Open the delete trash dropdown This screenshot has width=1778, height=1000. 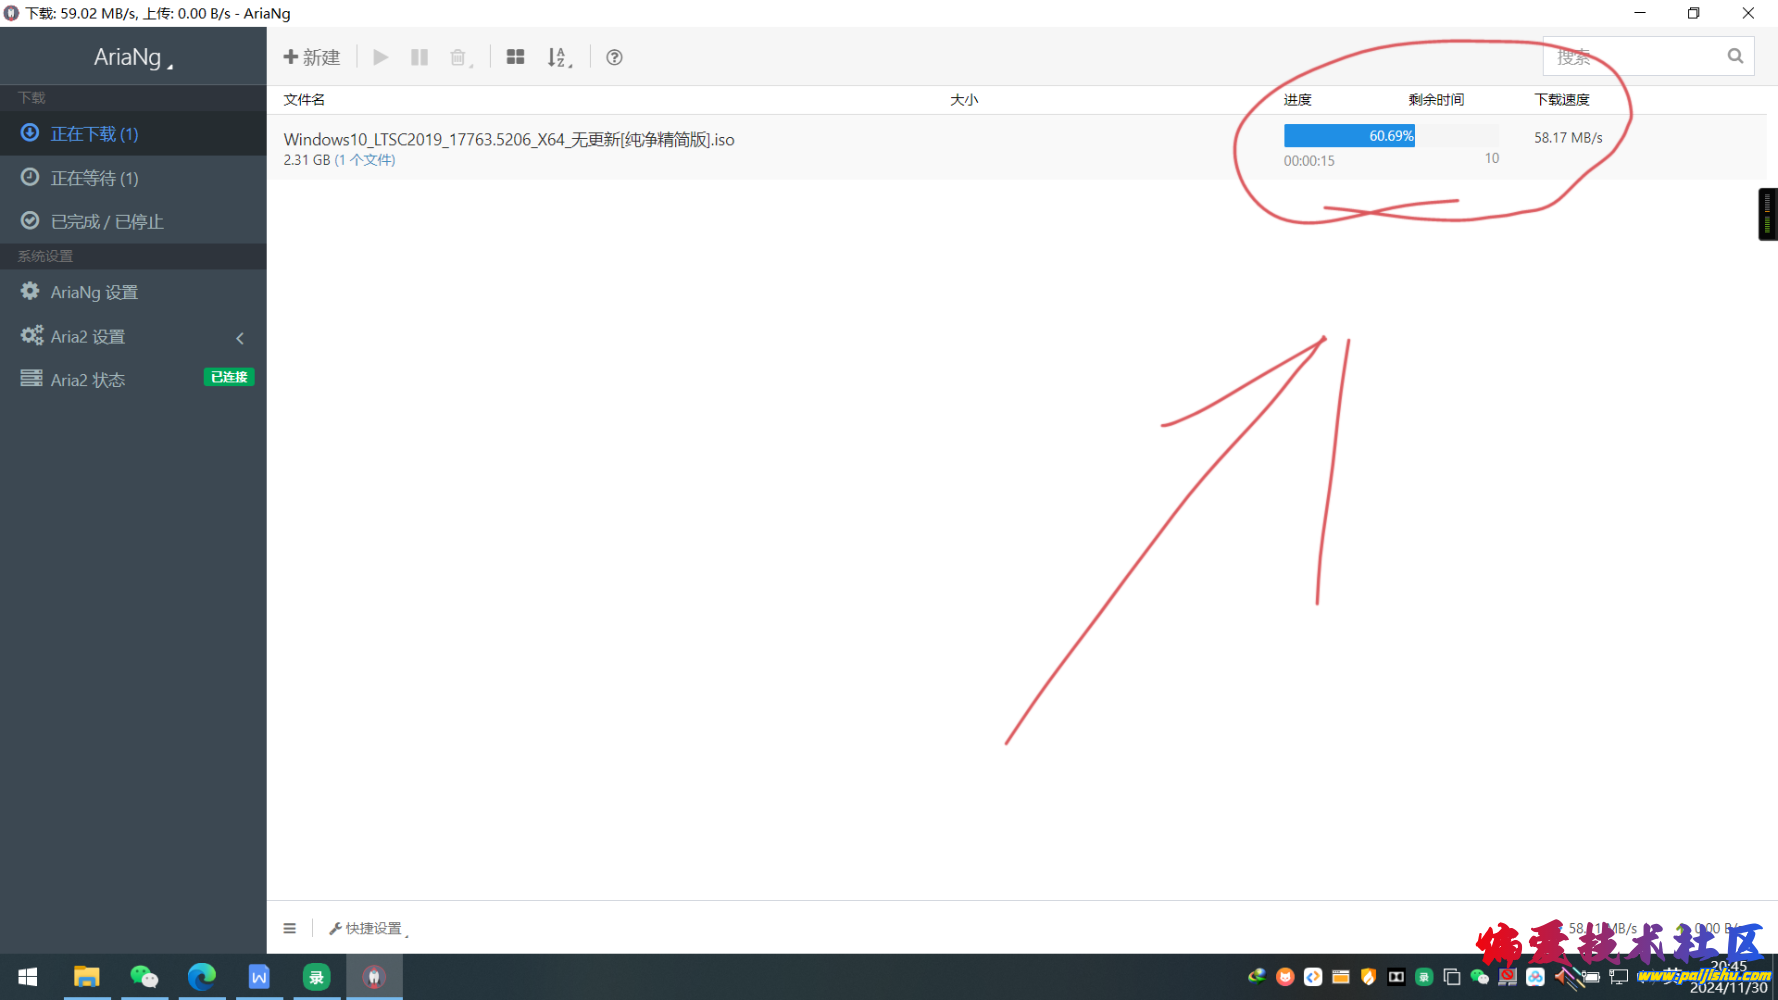coord(460,57)
